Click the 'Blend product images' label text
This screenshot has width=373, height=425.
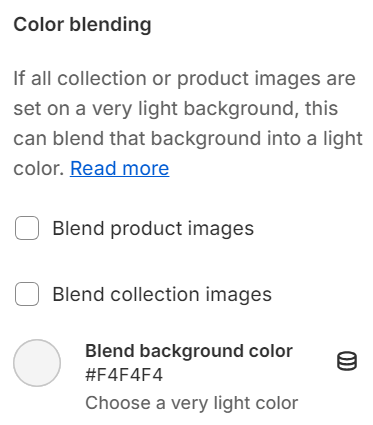[153, 229]
